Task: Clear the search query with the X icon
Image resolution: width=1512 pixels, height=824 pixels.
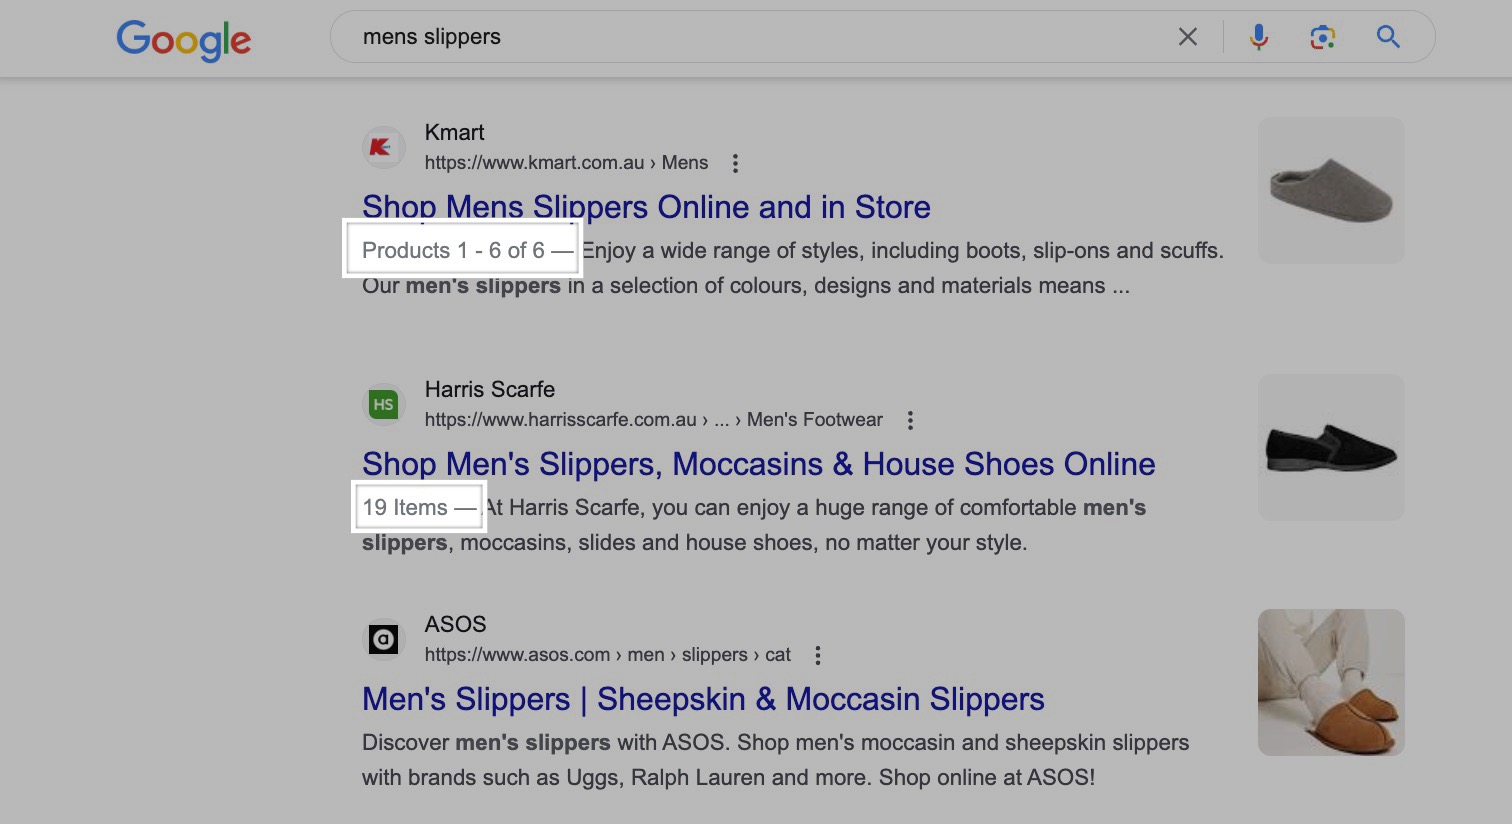Action: coord(1188,37)
